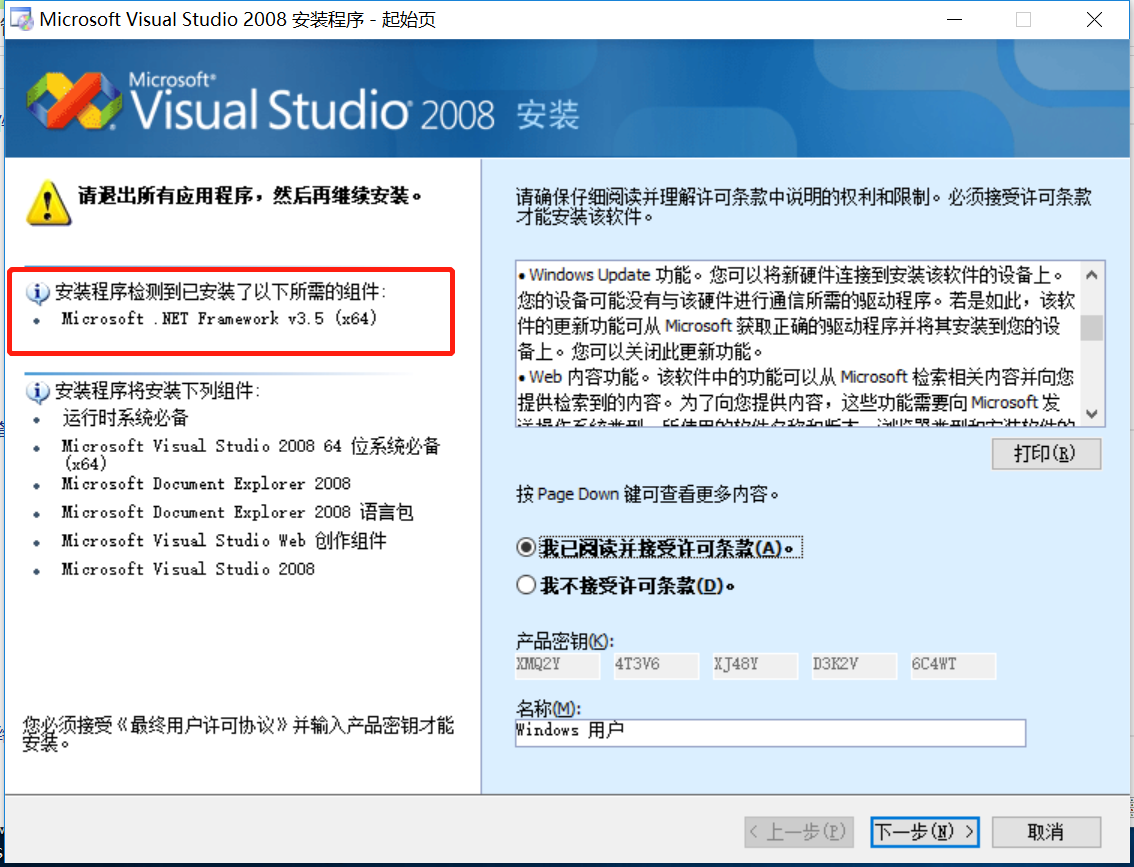Viewport: 1134px width, 867px height.
Task: Click Microsoft Visual Studio Web 创作组件 item
Action: coord(224,541)
